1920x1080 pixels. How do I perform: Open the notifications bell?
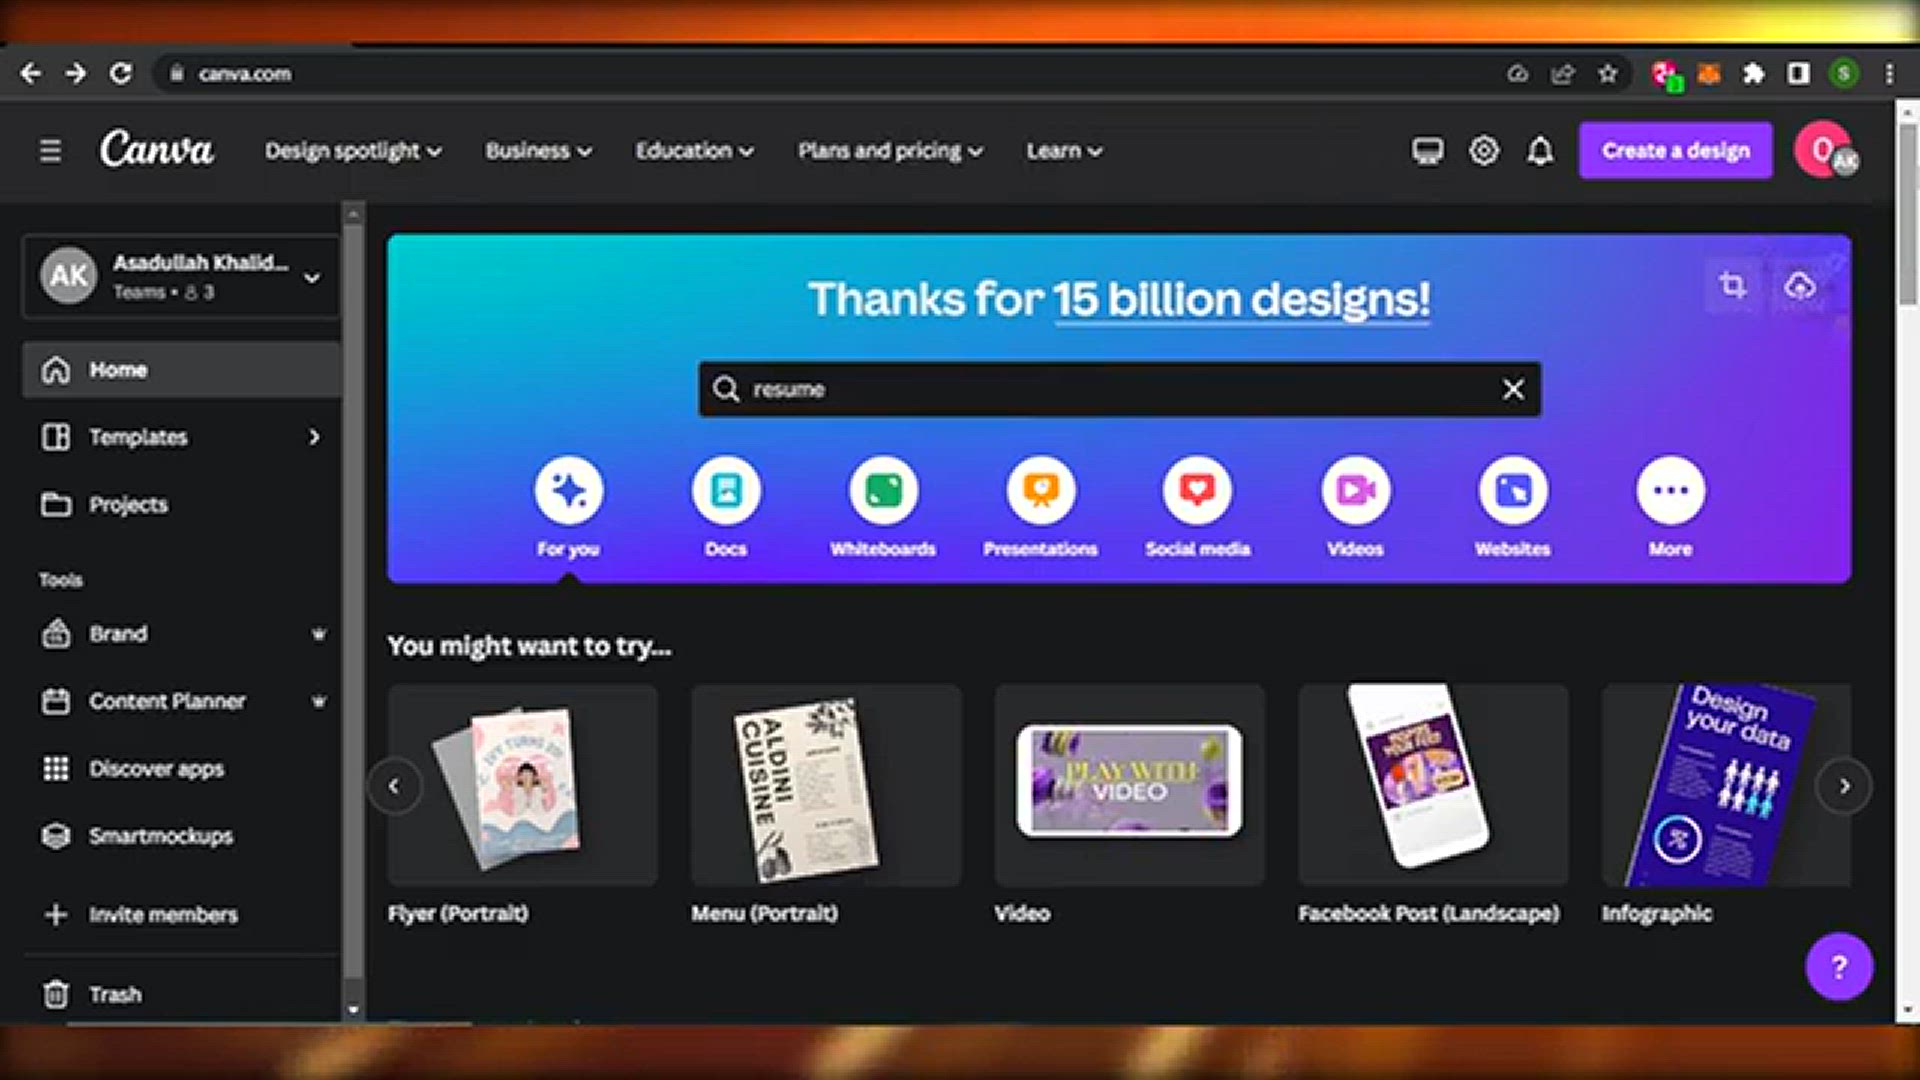point(1540,151)
